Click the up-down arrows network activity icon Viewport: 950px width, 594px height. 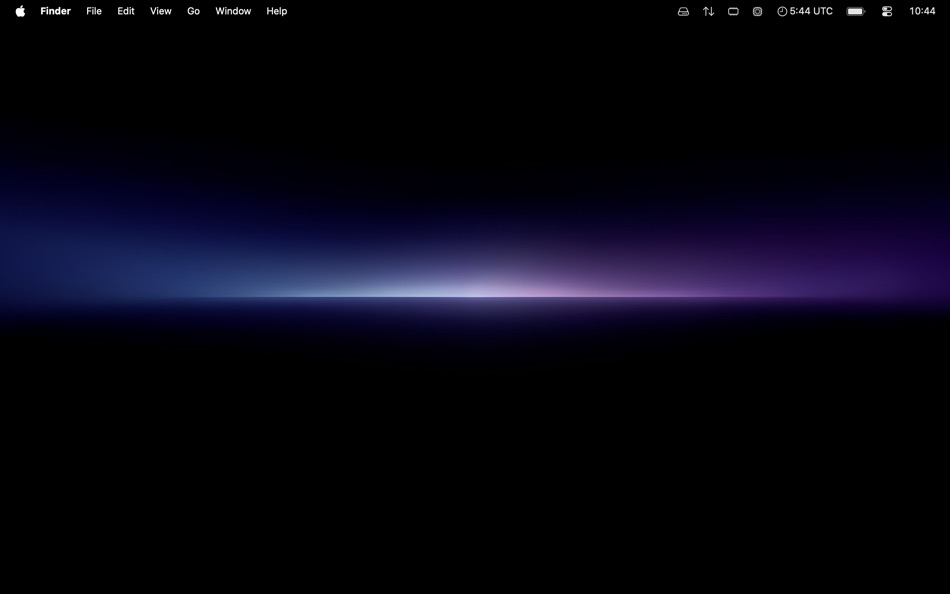click(708, 11)
